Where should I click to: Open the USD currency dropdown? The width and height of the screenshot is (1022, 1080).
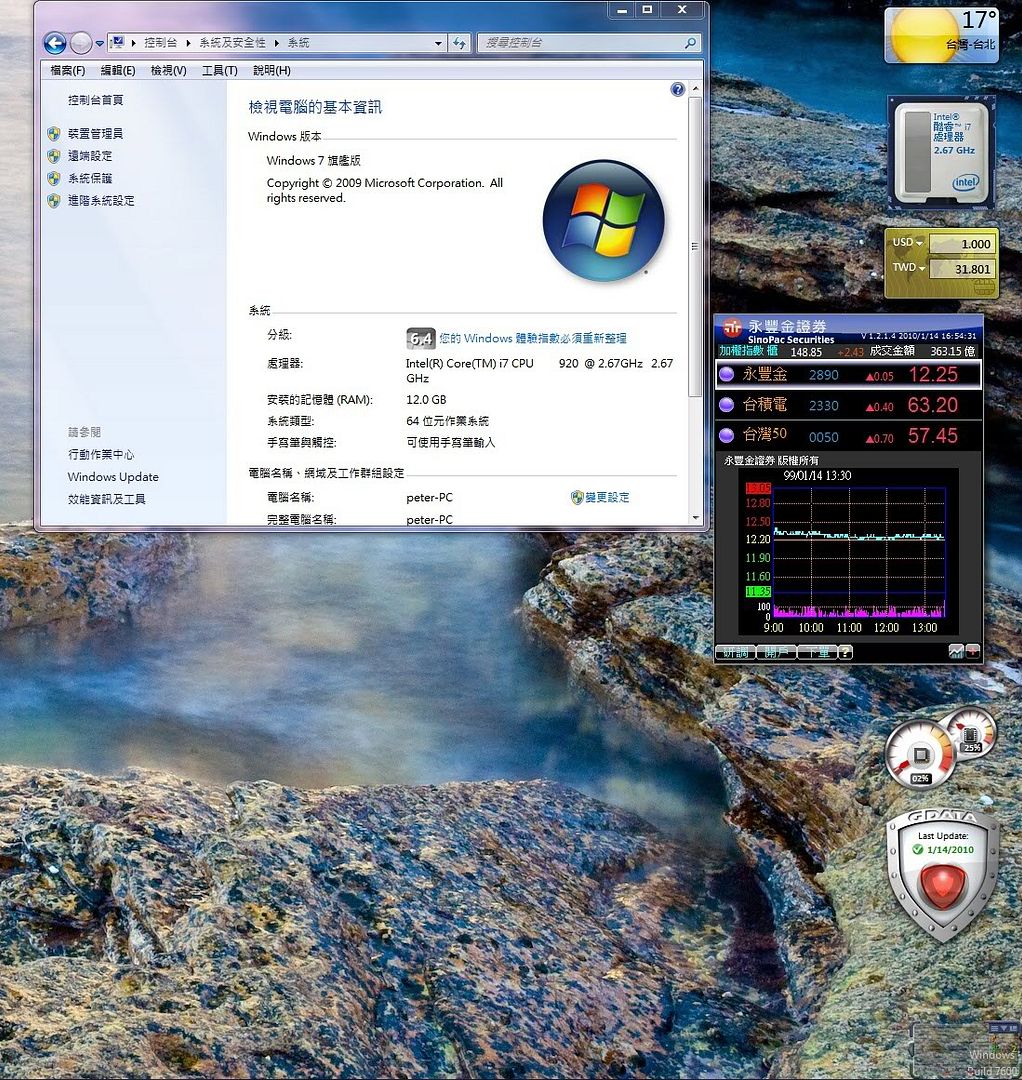(907, 242)
